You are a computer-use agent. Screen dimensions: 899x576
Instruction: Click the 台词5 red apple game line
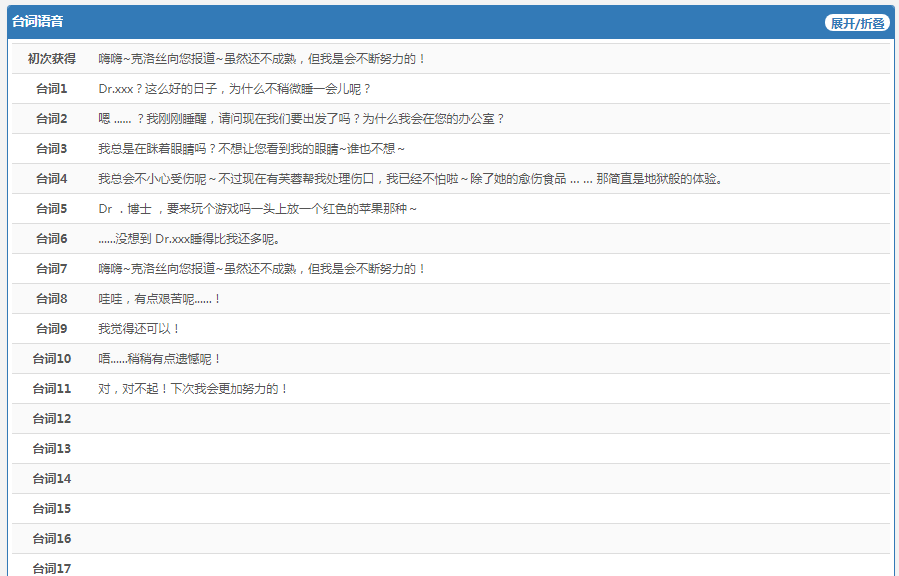257,209
